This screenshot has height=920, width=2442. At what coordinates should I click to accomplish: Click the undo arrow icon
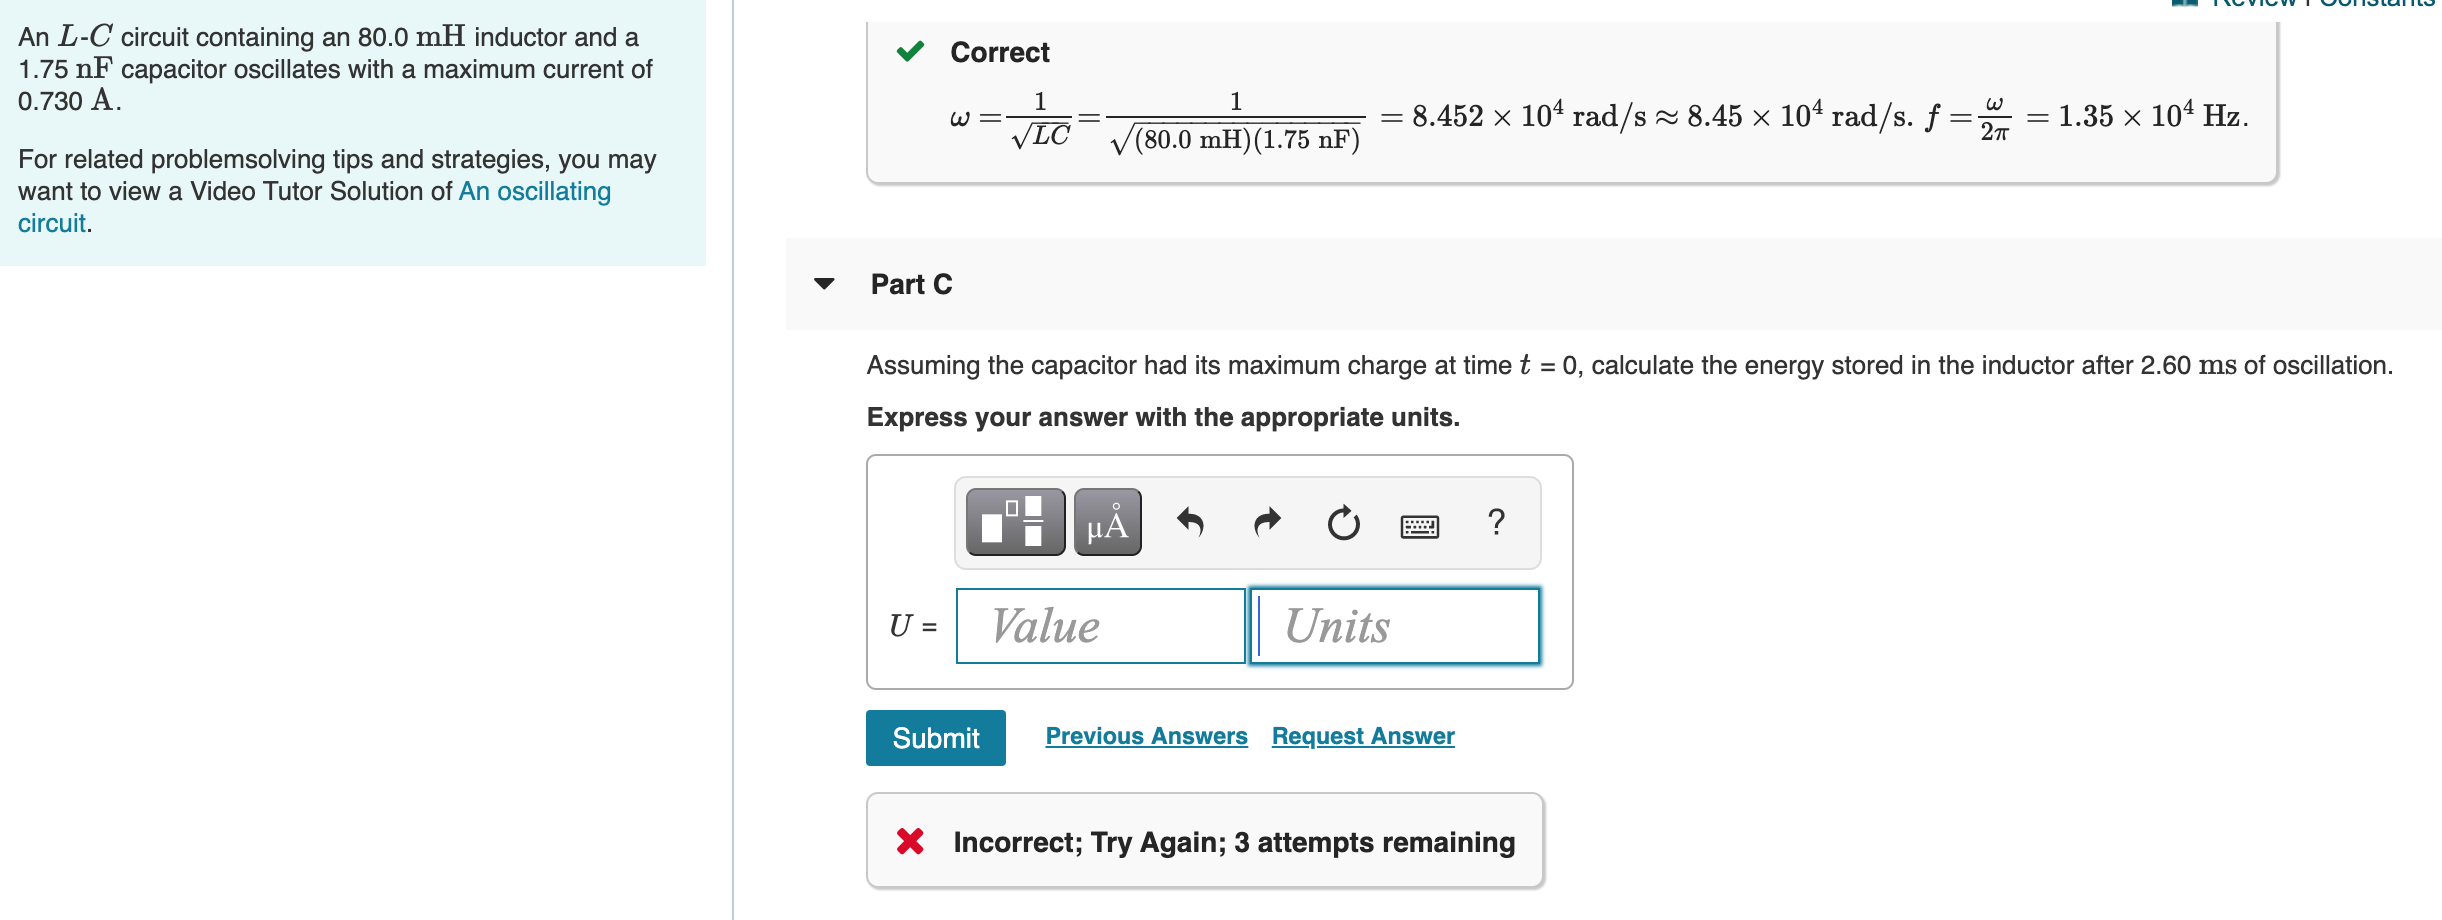tap(1190, 523)
